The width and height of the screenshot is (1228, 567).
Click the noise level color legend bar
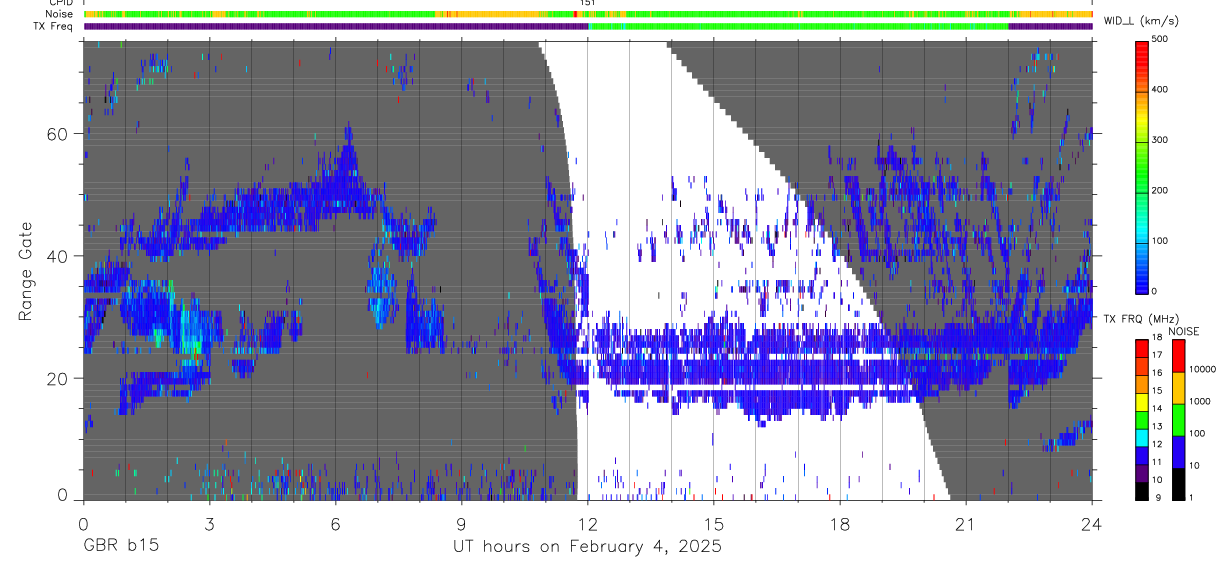pos(1178,419)
